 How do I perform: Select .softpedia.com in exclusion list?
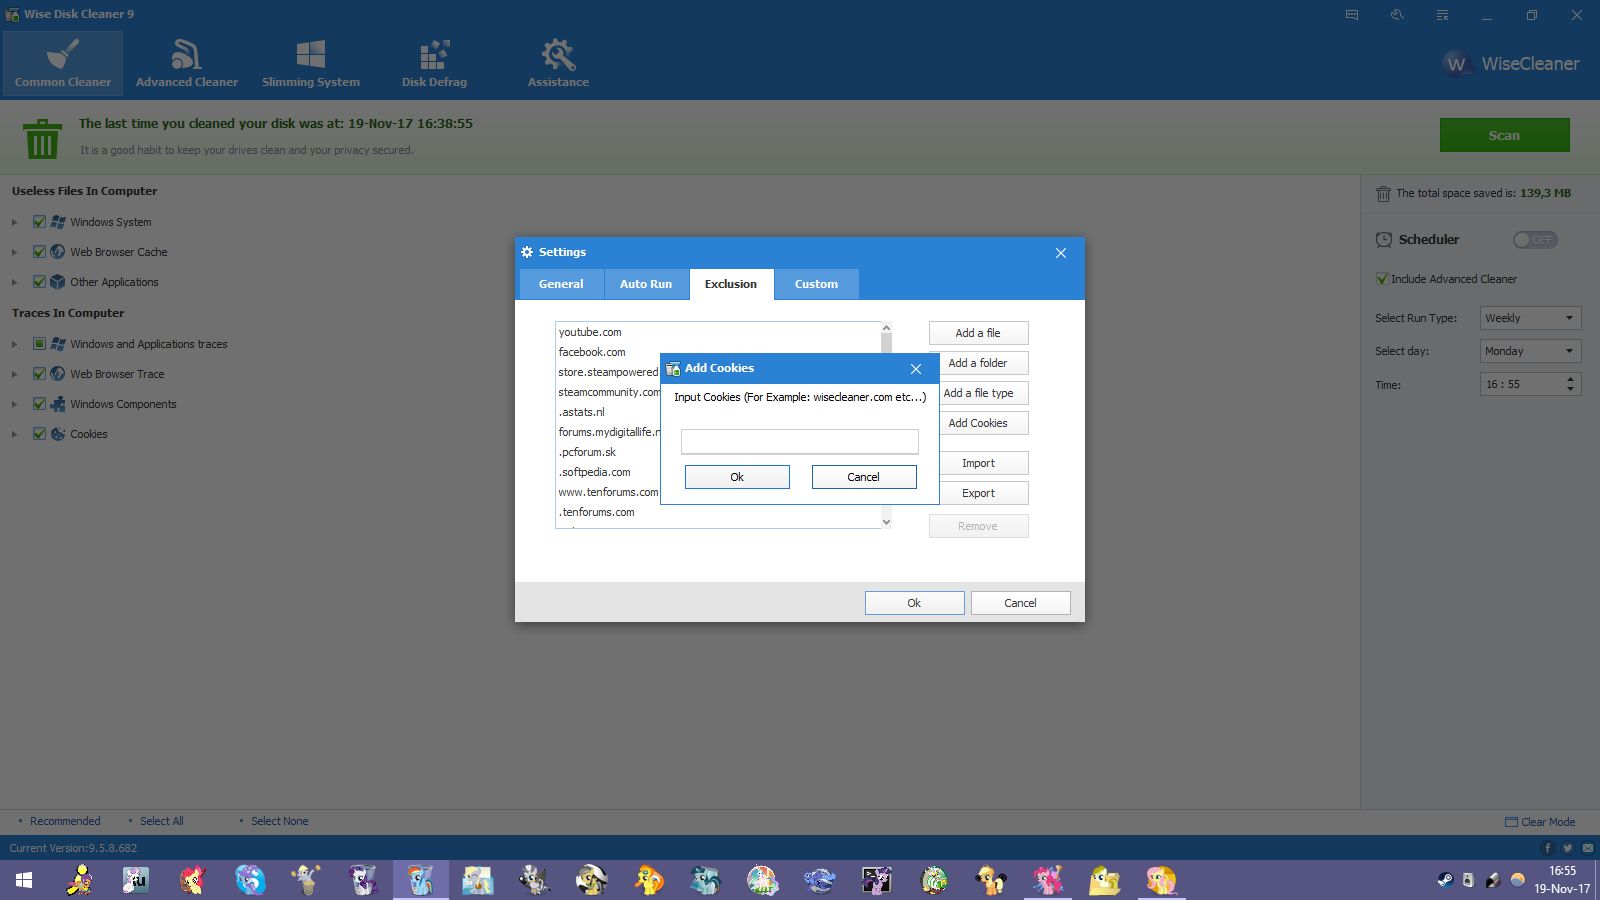click(x=594, y=472)
